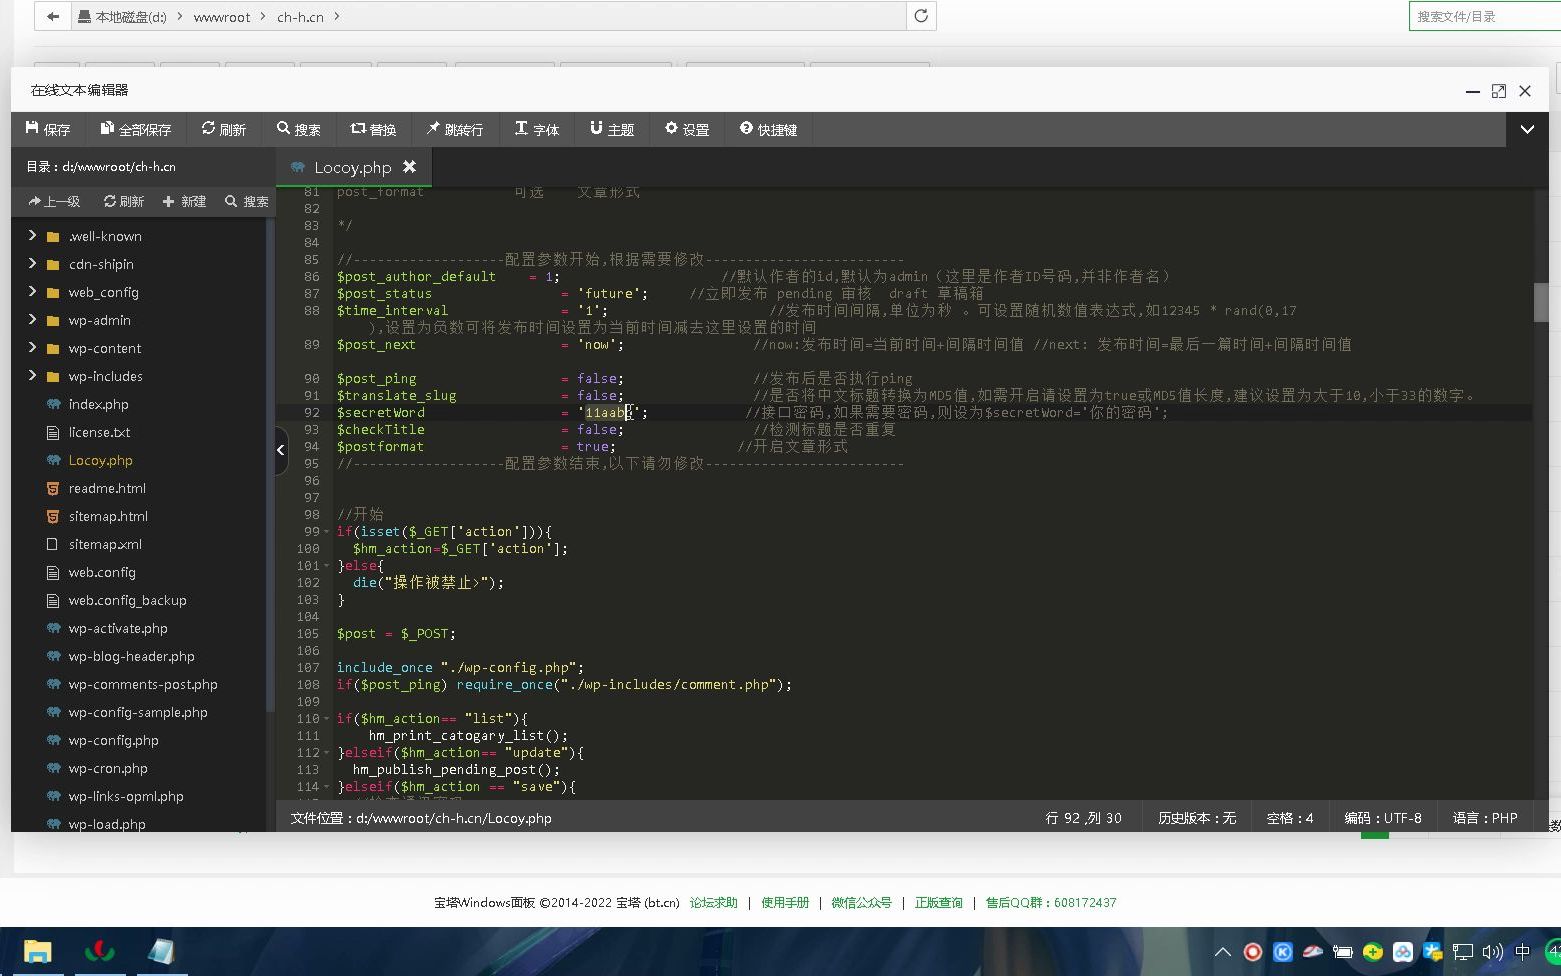Screen dimensions: 1561x976
Task: Click the 行 92 ,列 30 status entry
Action: click(x=1083, y=818)
